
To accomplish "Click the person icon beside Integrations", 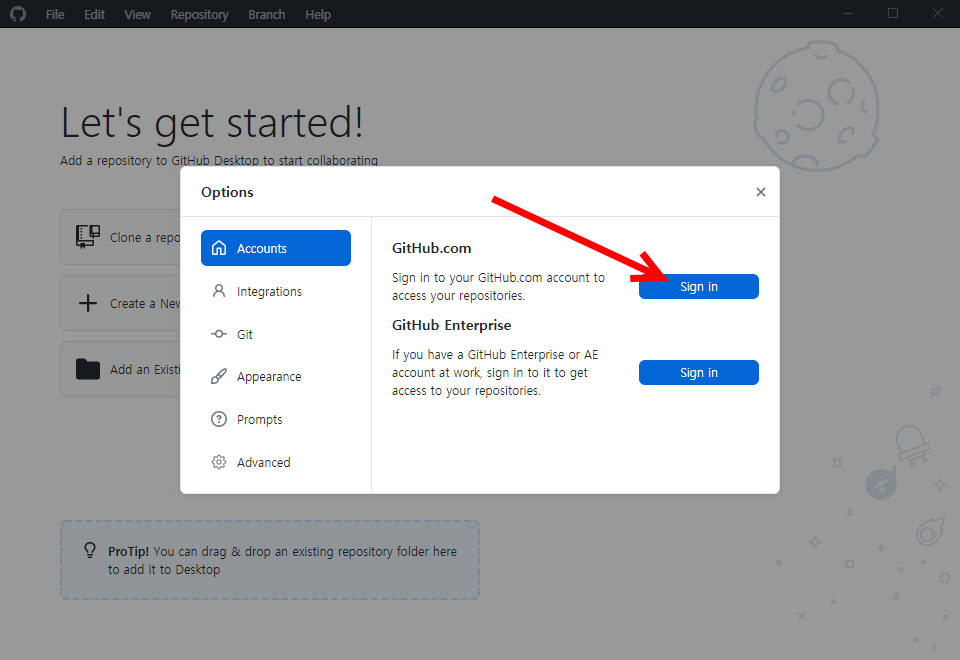I will tap(219, 291).
